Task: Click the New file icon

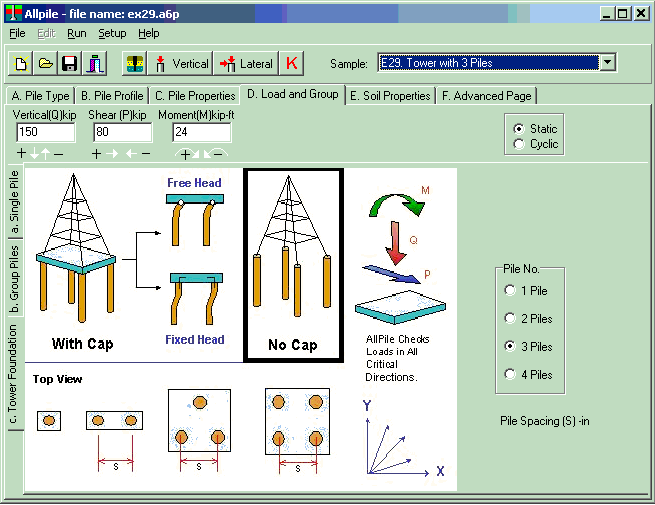Action: [21, 64]
